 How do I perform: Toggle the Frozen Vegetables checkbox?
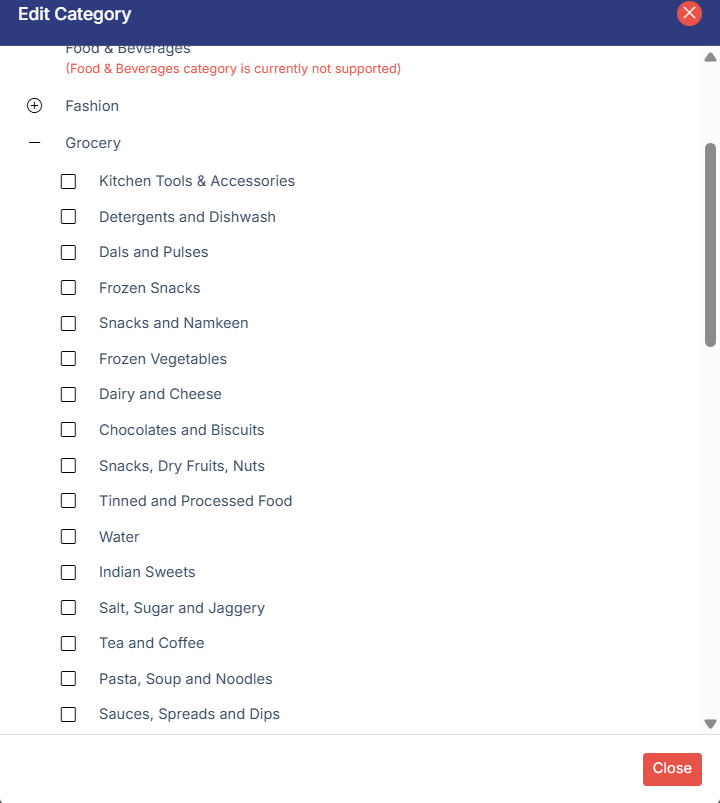pyautogui.click(x=68, y=359)
